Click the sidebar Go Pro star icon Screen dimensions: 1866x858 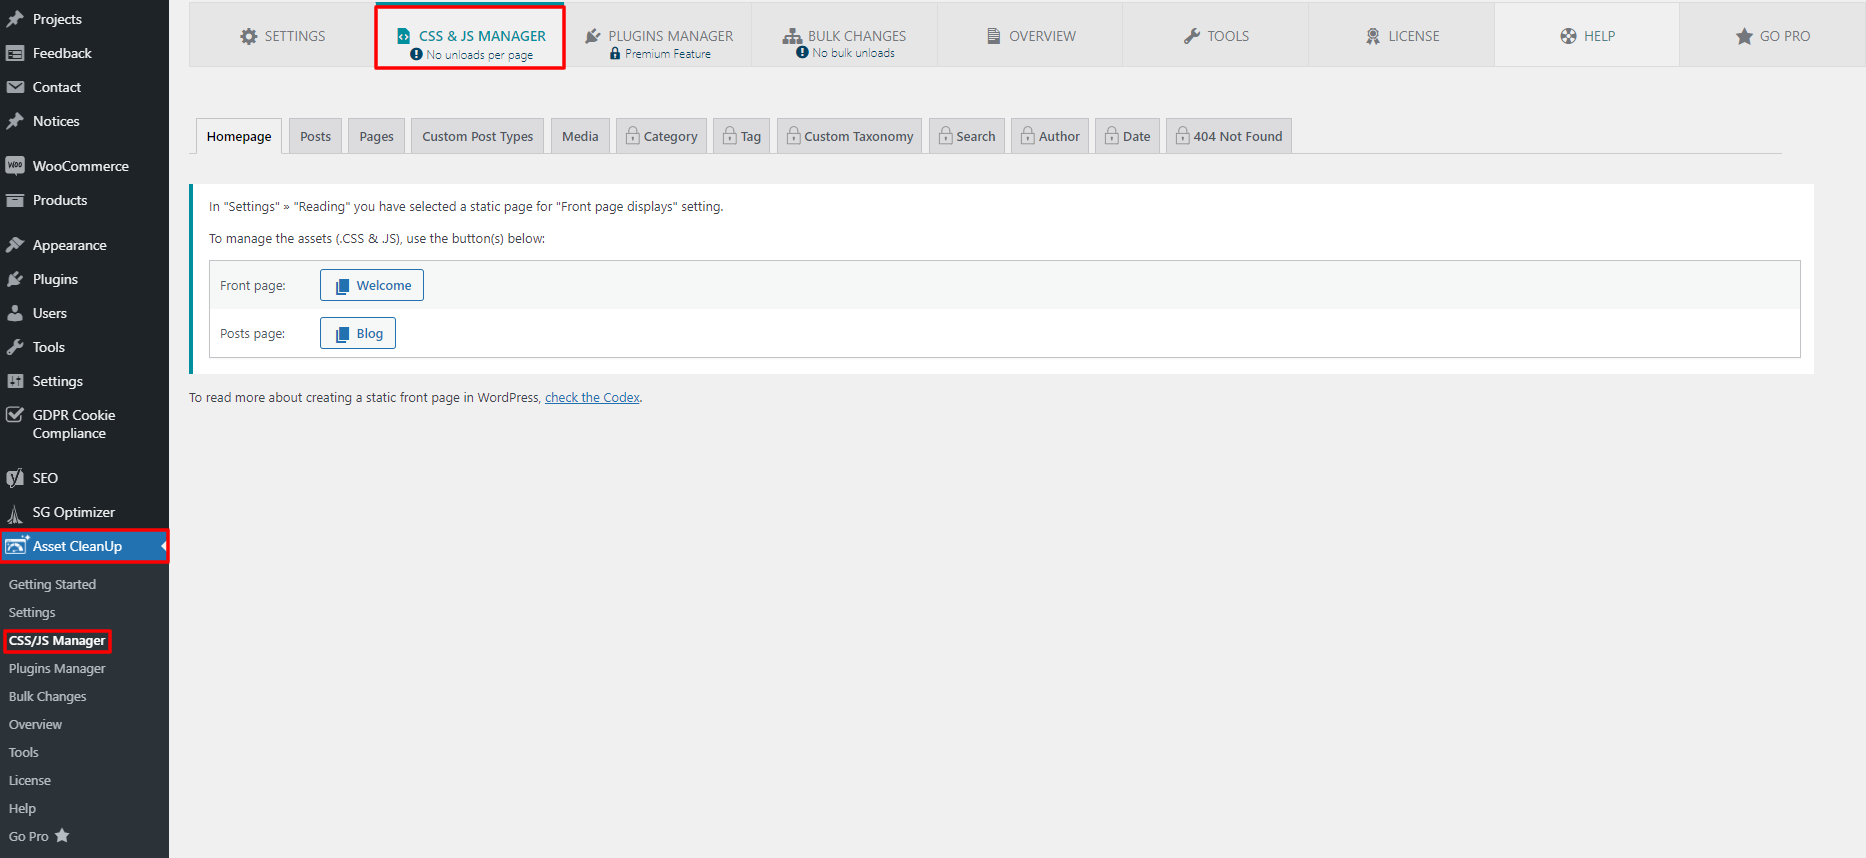pos(62,835)
